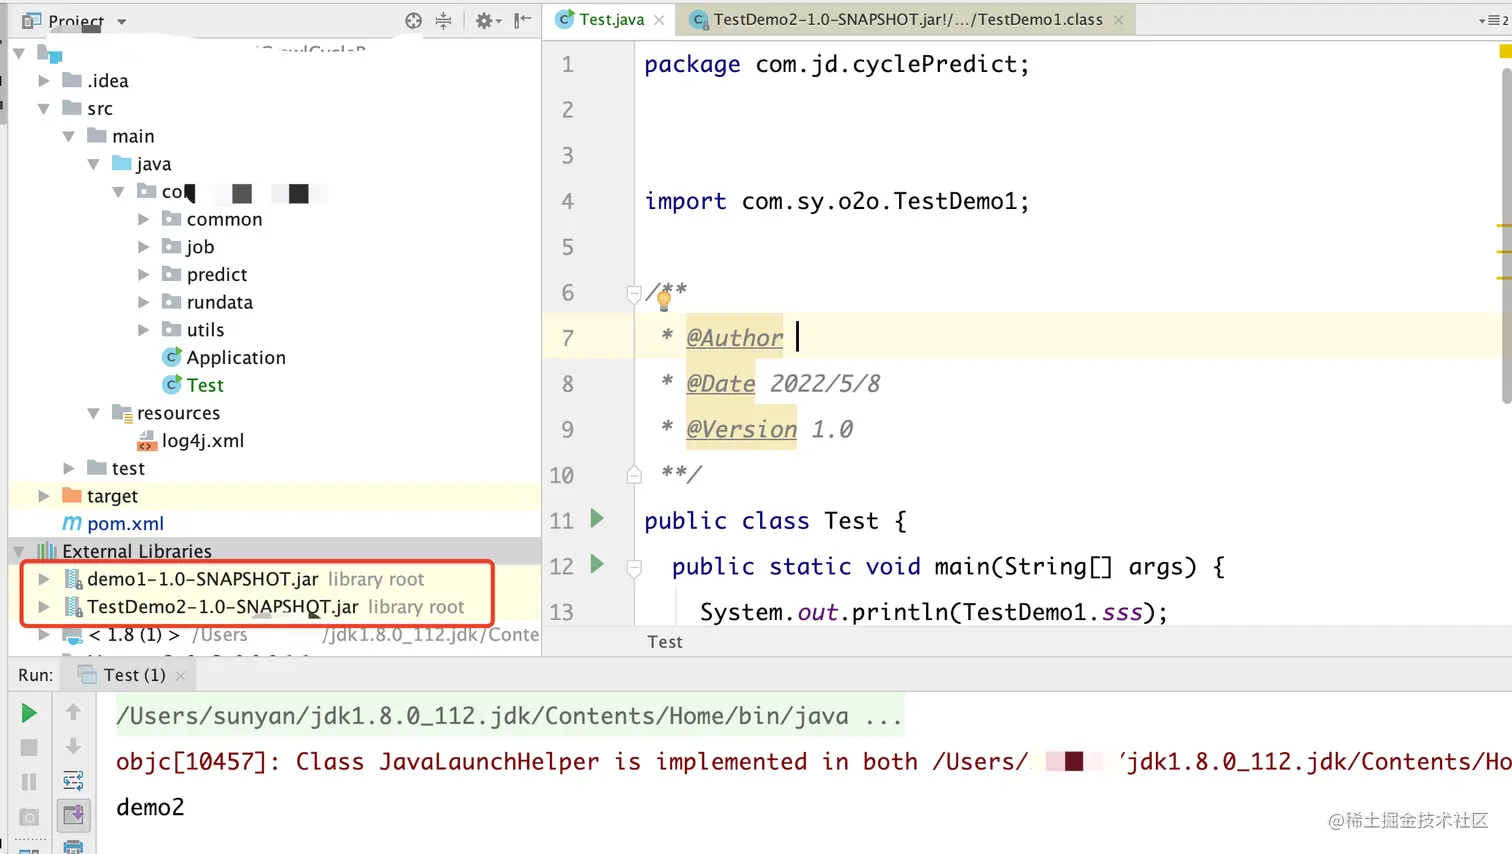Fold the main method at line 12
The height and width of the screenshot is (854, 1512).
coord(634,568)
